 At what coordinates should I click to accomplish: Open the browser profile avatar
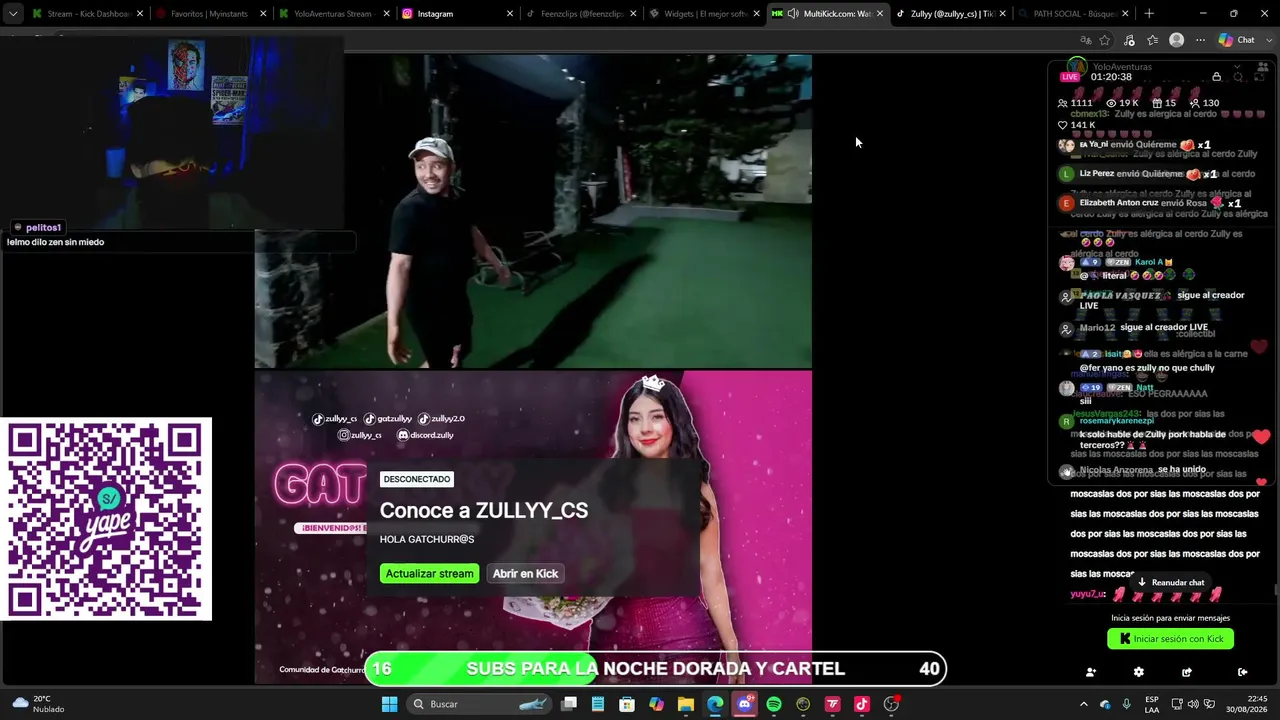(1177, 40)
